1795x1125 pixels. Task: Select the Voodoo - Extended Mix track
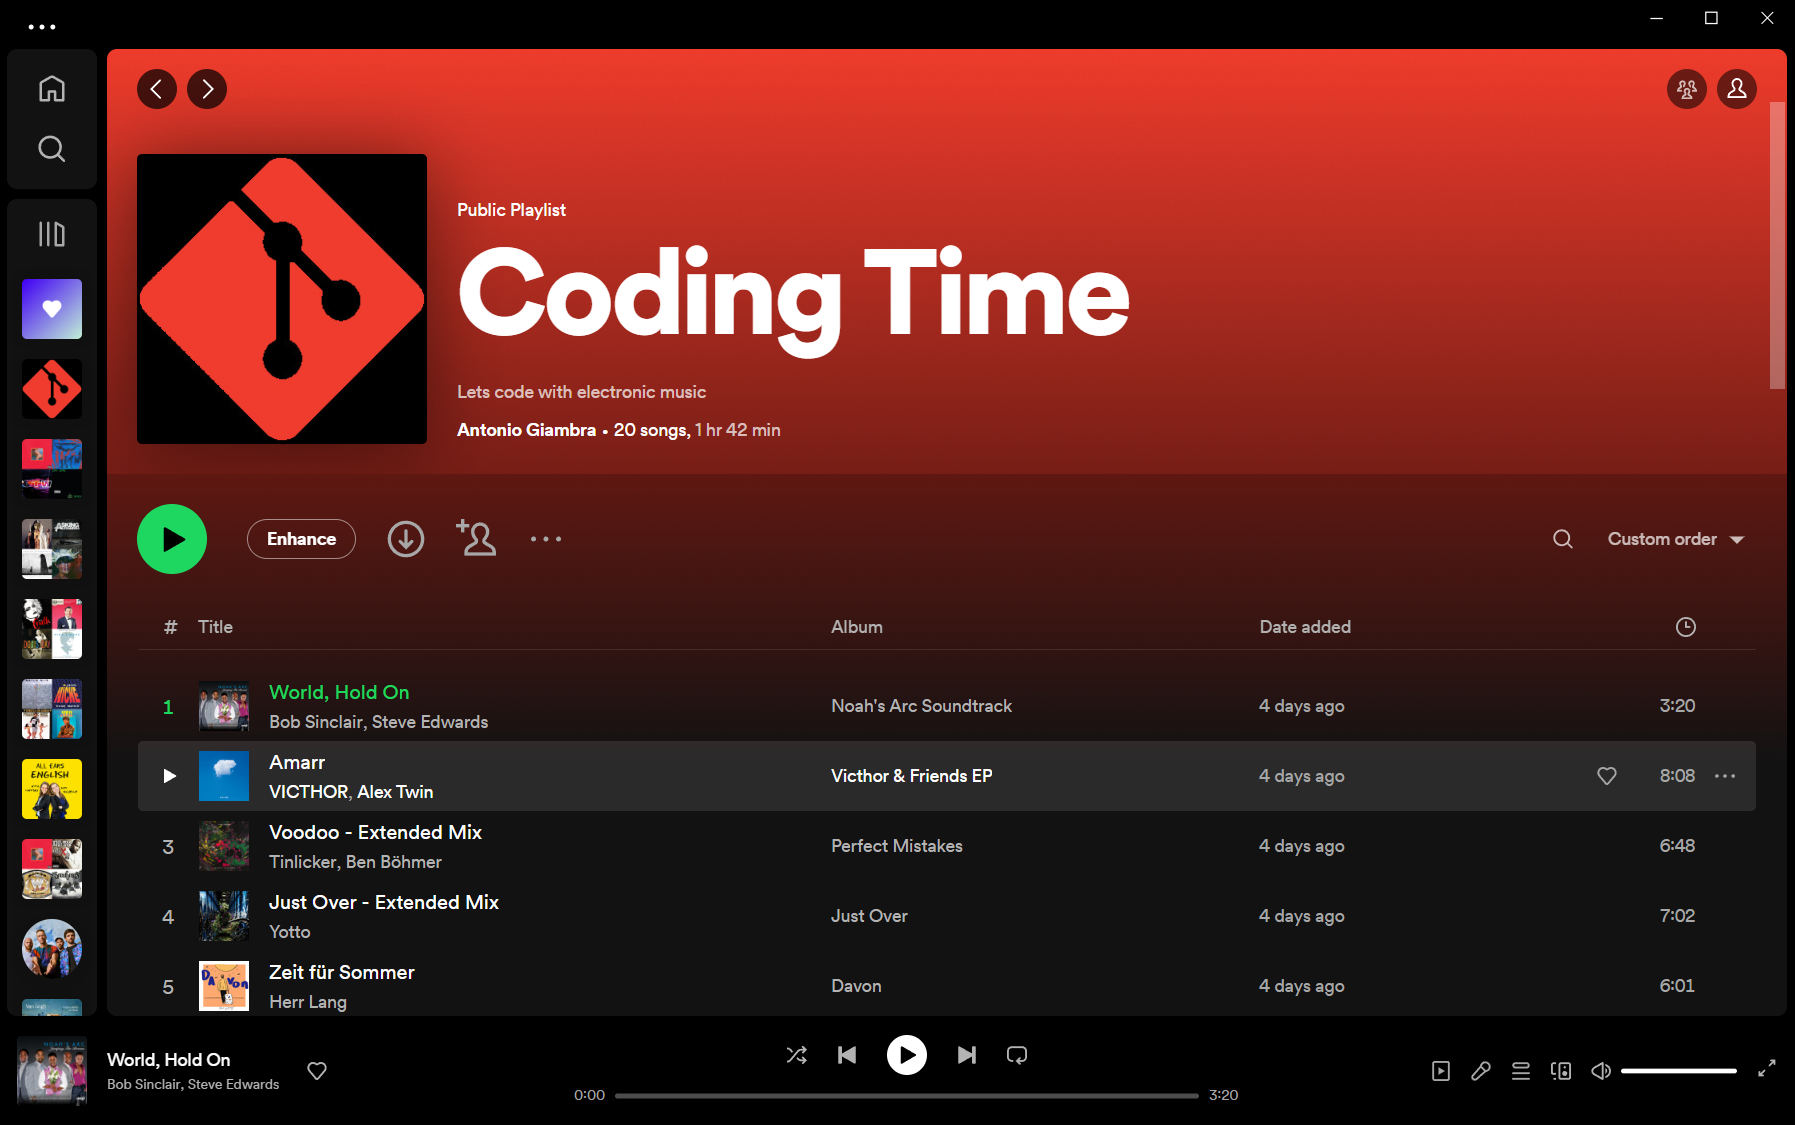click(375, 832)
